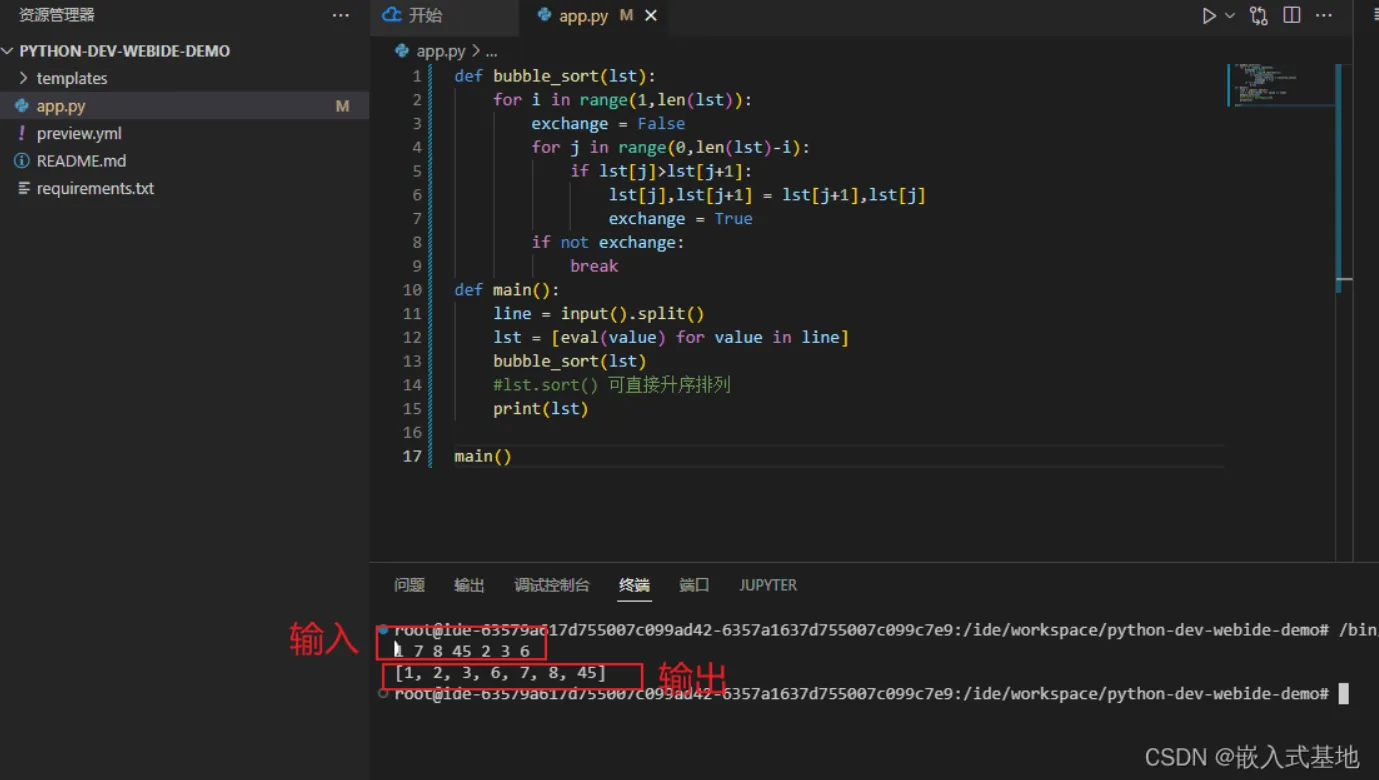
Task: Open the run options dropdown arrow
Action: (x=1230, y=16)
